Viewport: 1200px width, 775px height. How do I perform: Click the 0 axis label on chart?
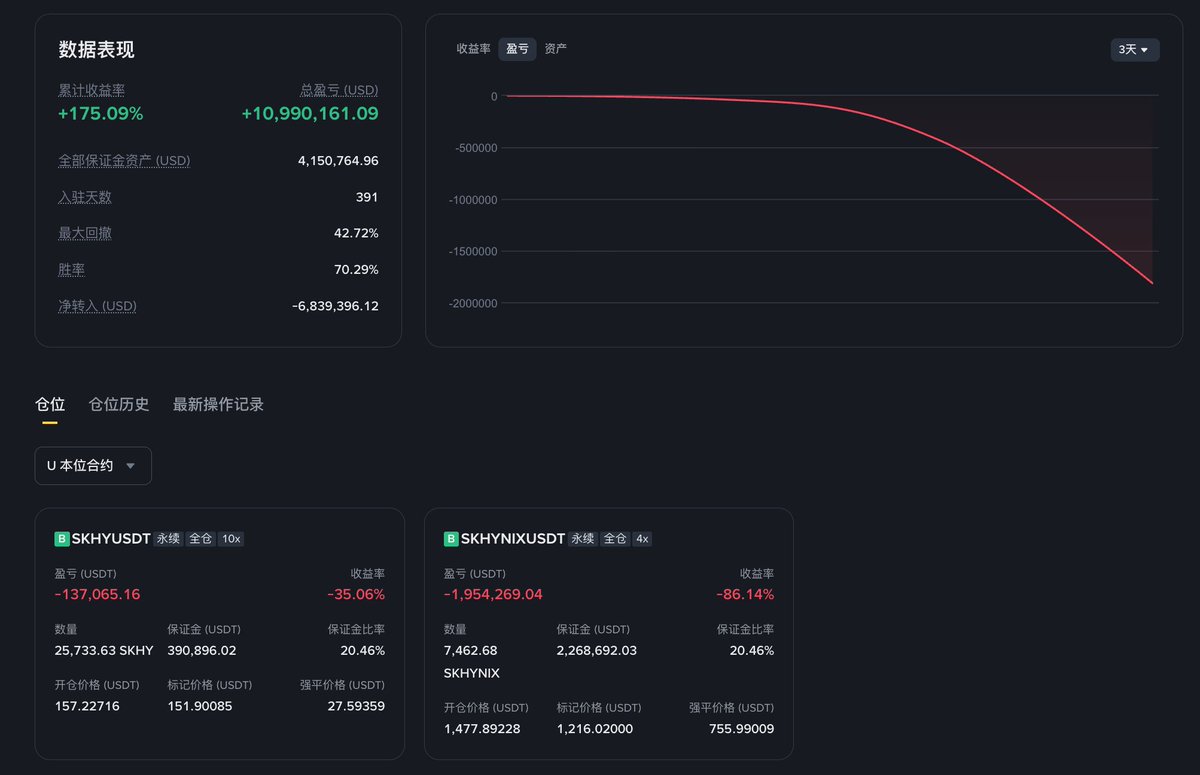point(494,96)
